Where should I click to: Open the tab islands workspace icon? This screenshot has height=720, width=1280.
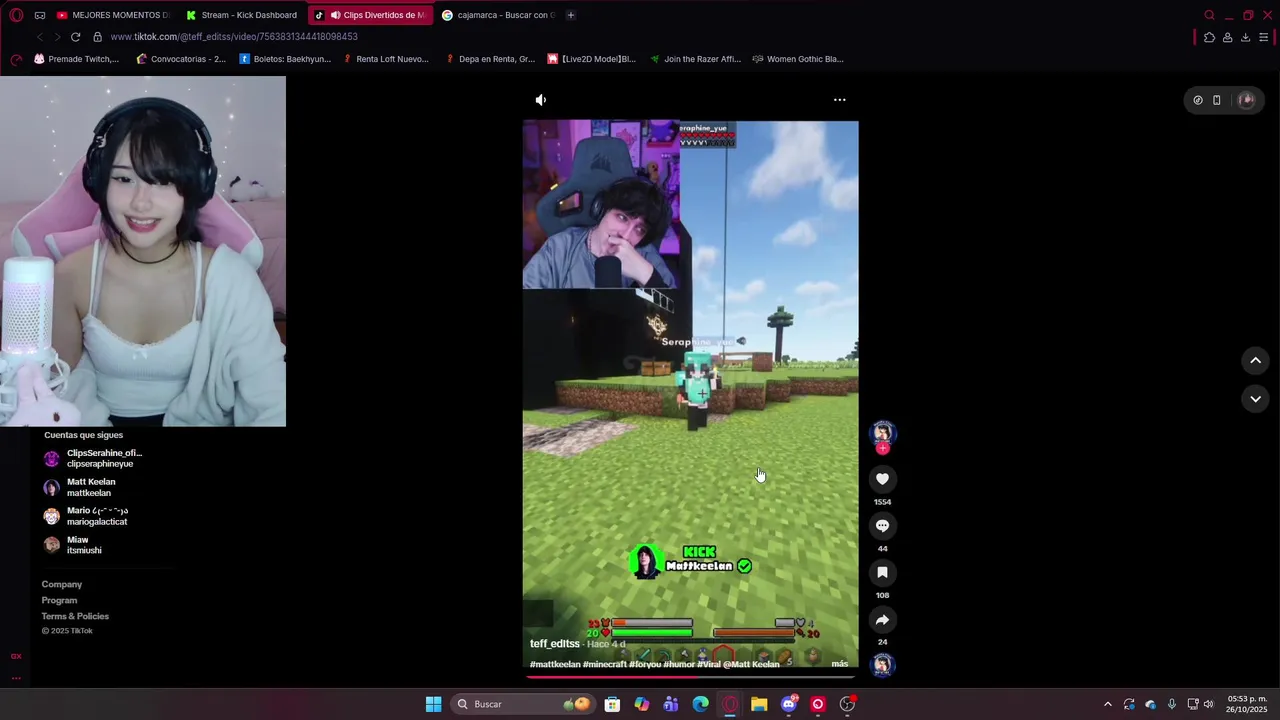point(39,15)
